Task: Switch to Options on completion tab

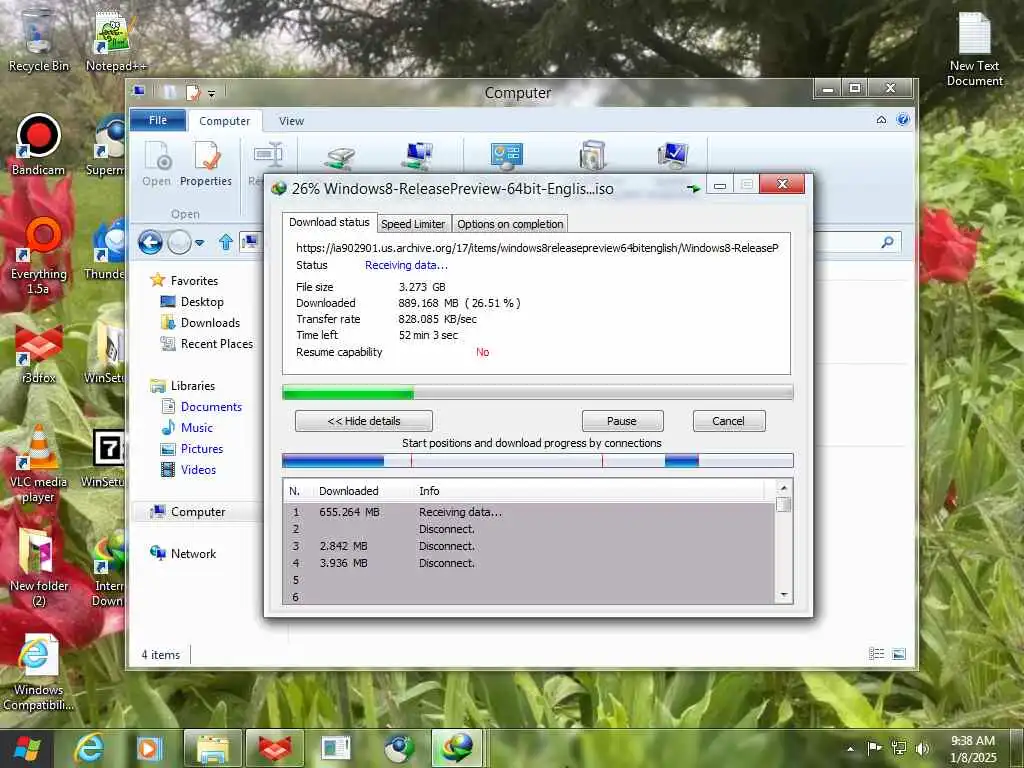Action: tap(510, 223)
